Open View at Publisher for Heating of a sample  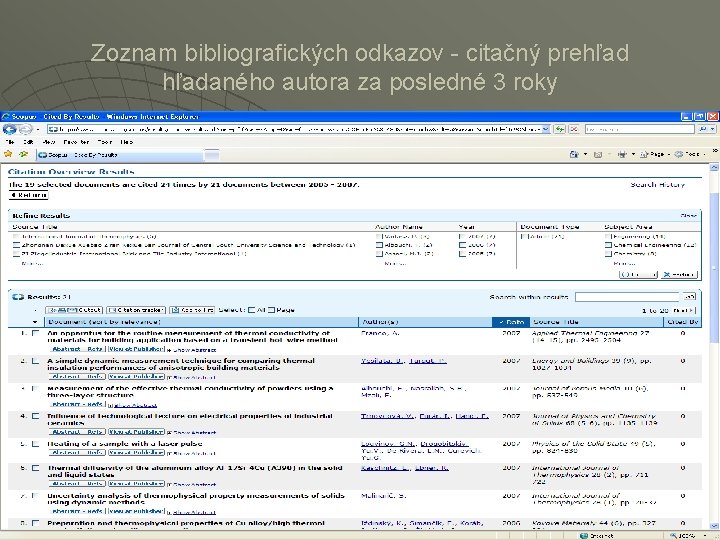[x=136, y=452]
